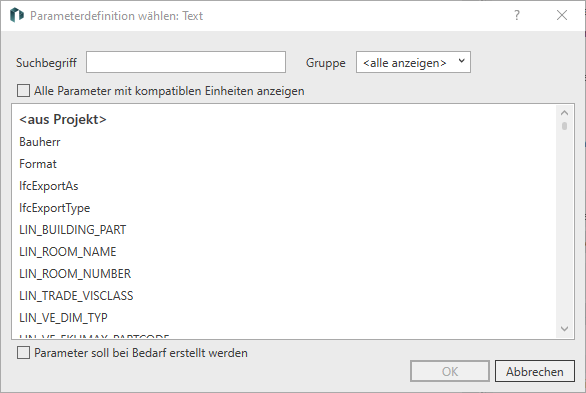
Task: Open help via the question mark icon
Action: point(516,15)
